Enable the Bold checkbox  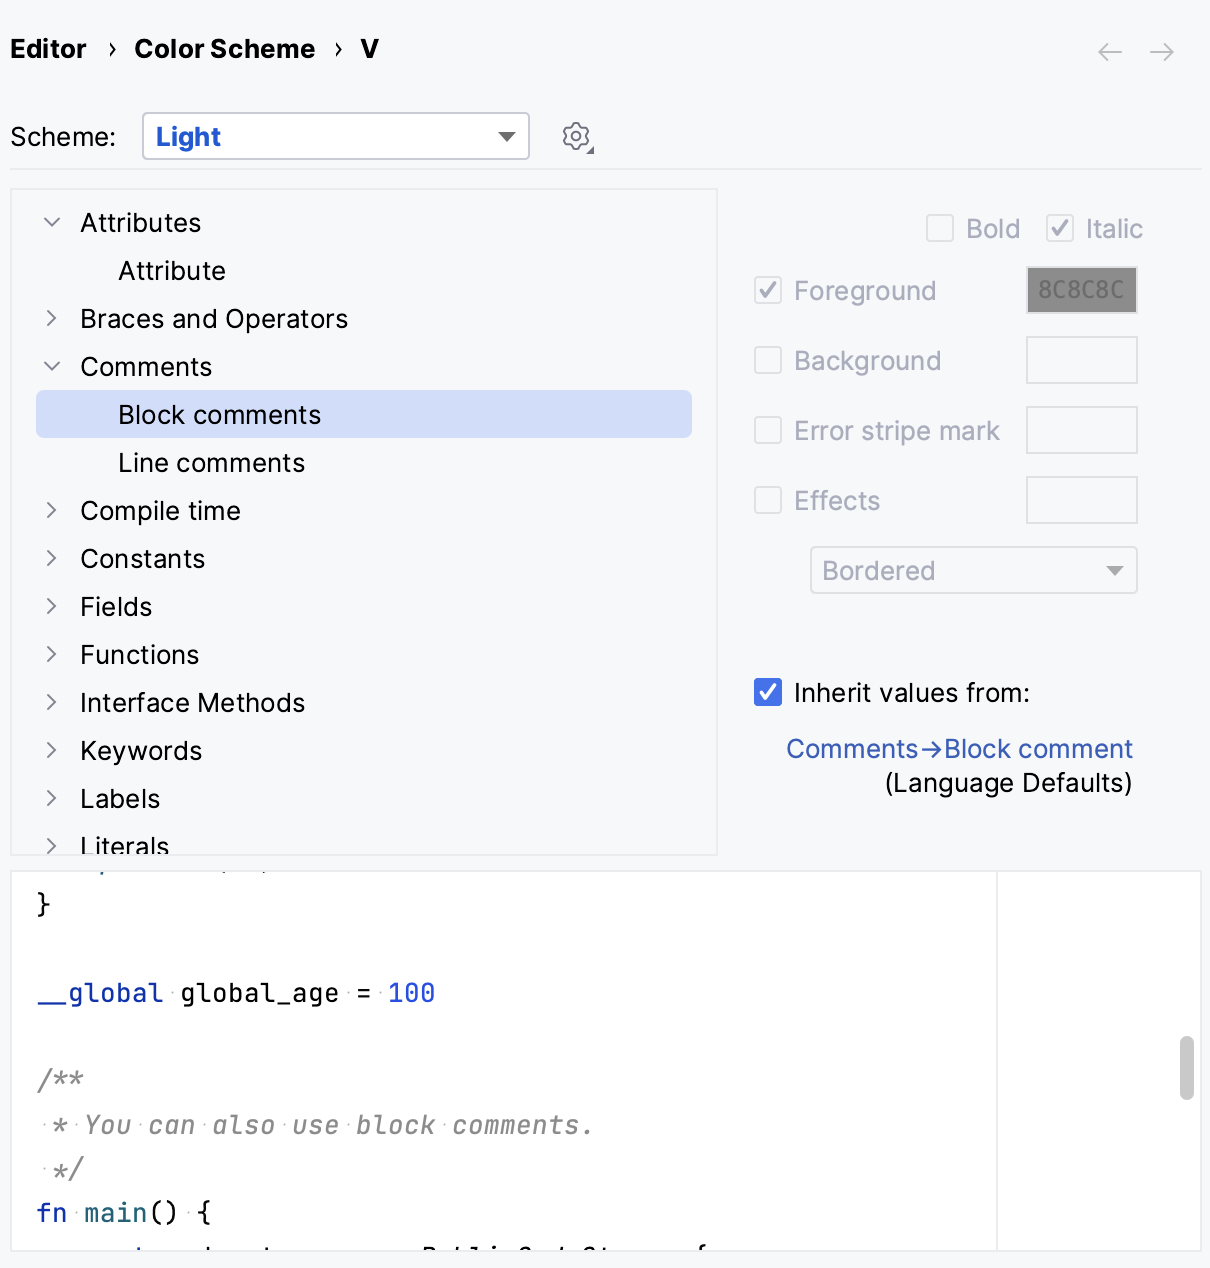(940, 228)
